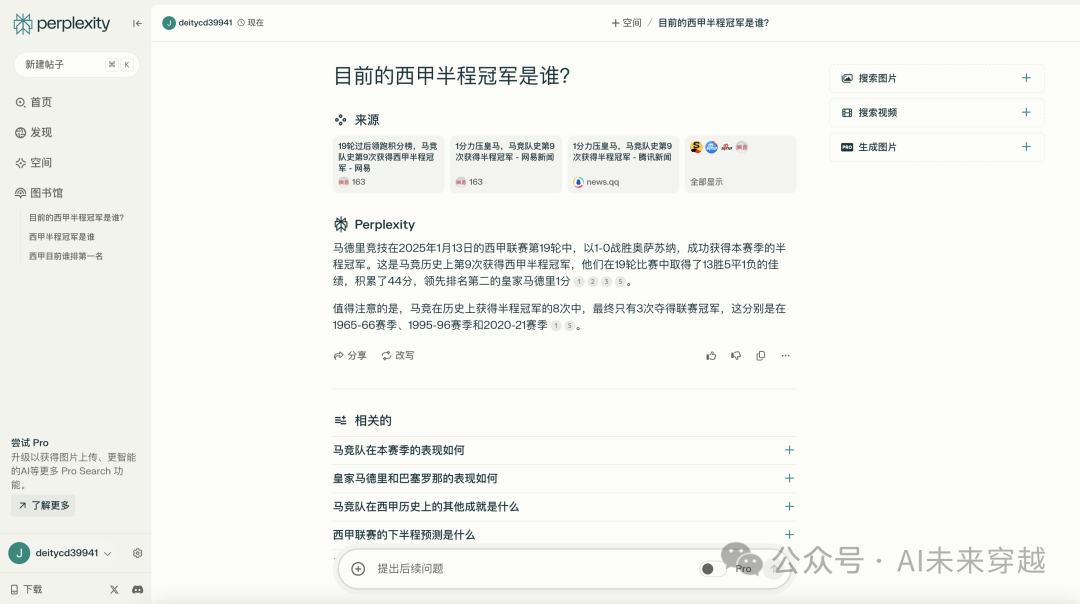Open library thread 目前的西甲半程冠军是谁?
Viewport: 1080px width, 604px height.
[x=76, y=218]
